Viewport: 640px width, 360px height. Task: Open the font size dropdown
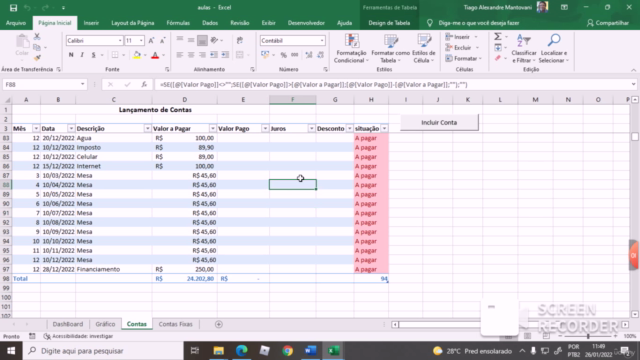click(x=141, y=41)
